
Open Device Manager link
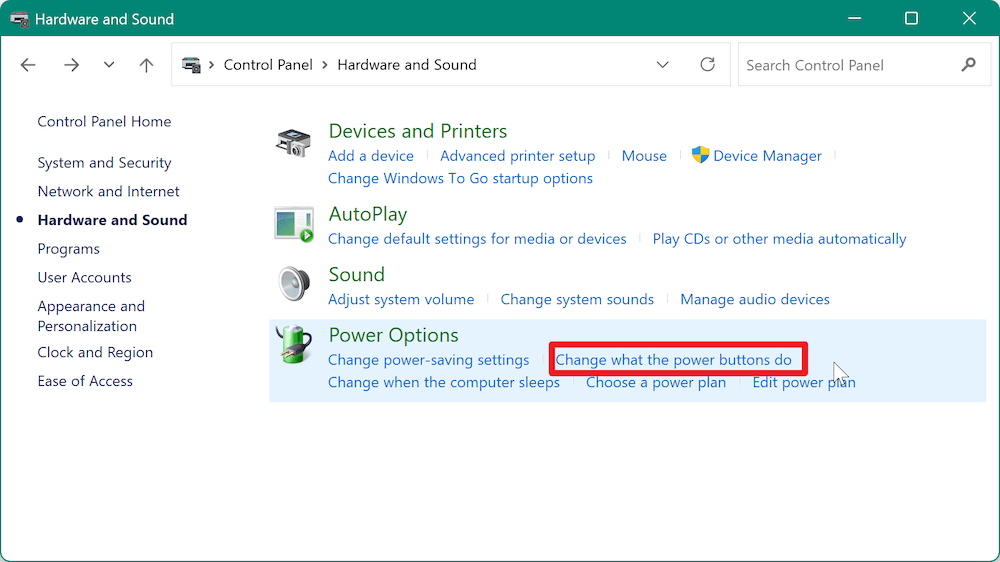click(x=767, y=156)
